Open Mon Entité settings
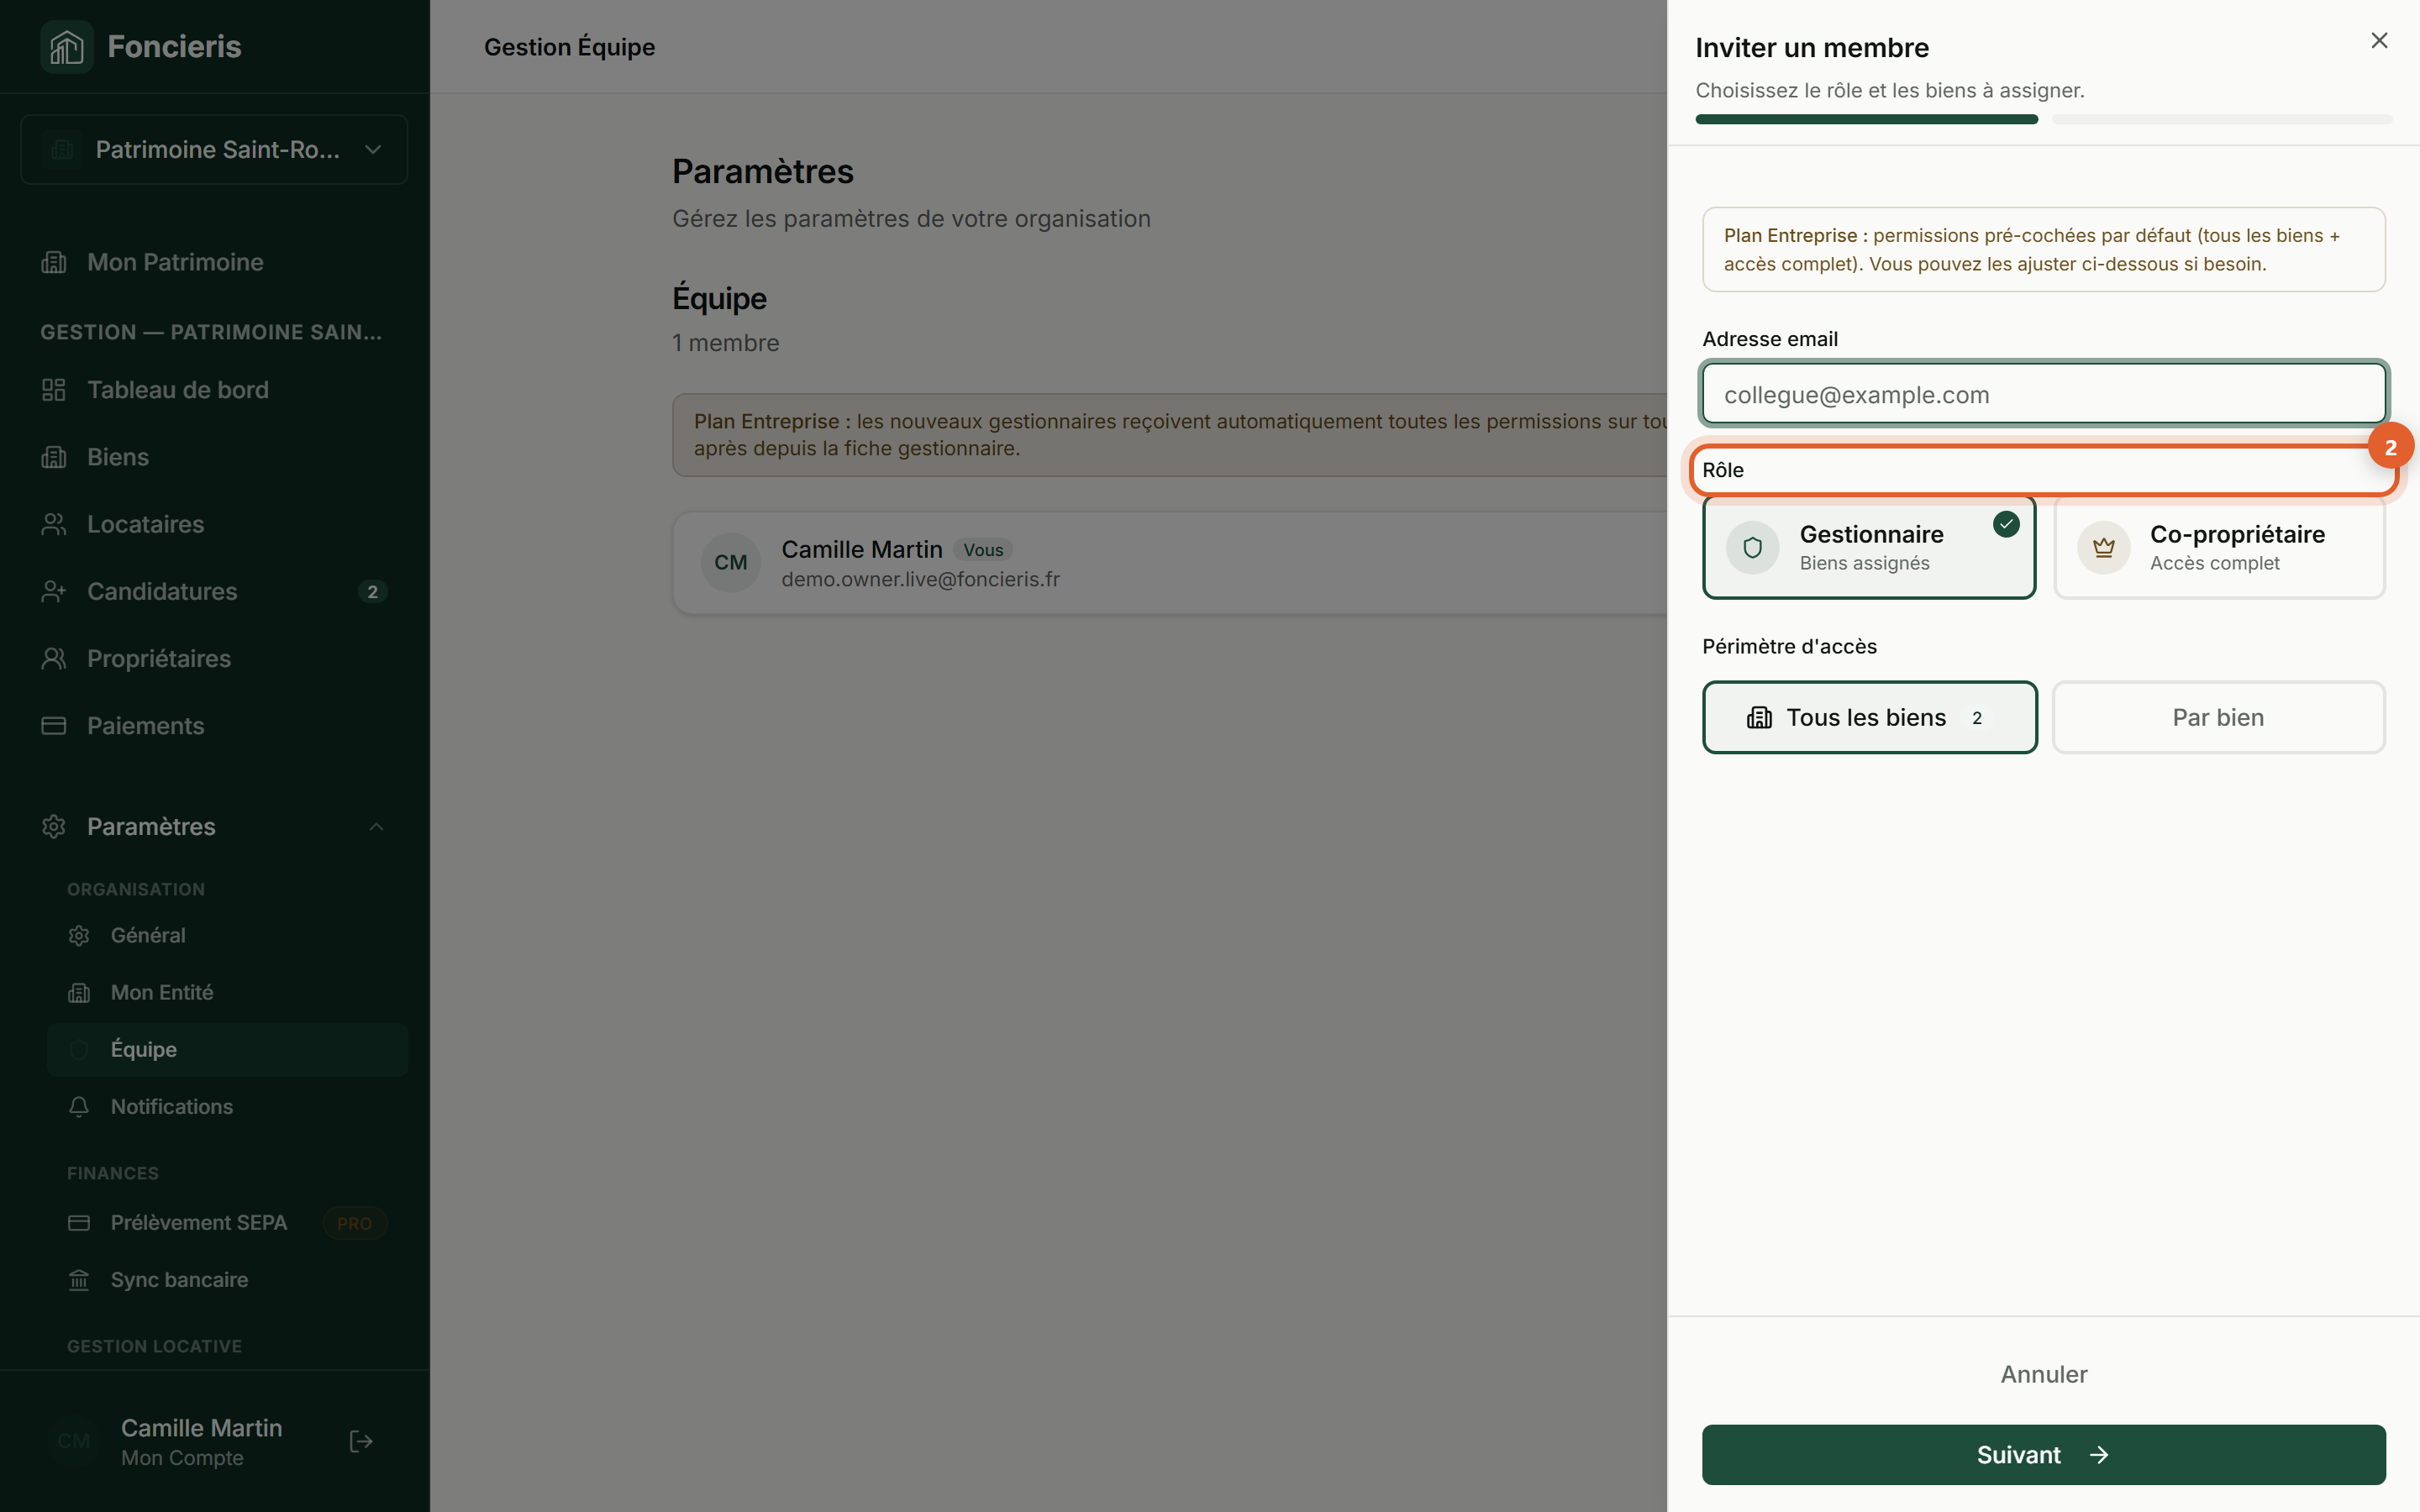Image resolution: width=2420 pixels, height=1512 pixels. click(x=227, y=992)
